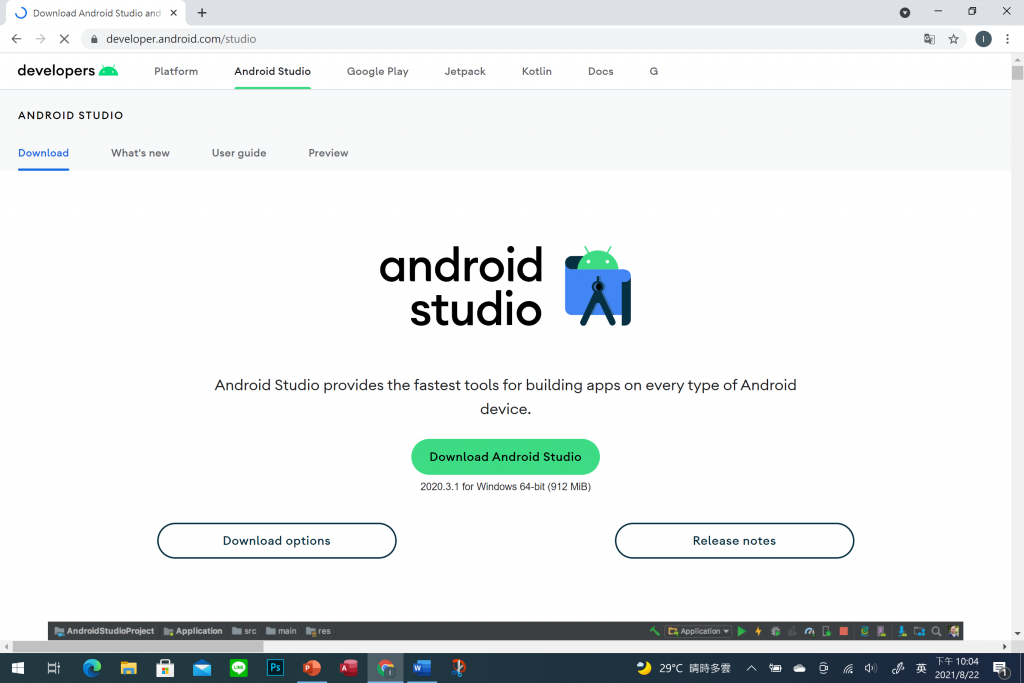Open Microsoft Store from the taskbar
This screenshot has width=1024, height=683.
click(165, 668)
